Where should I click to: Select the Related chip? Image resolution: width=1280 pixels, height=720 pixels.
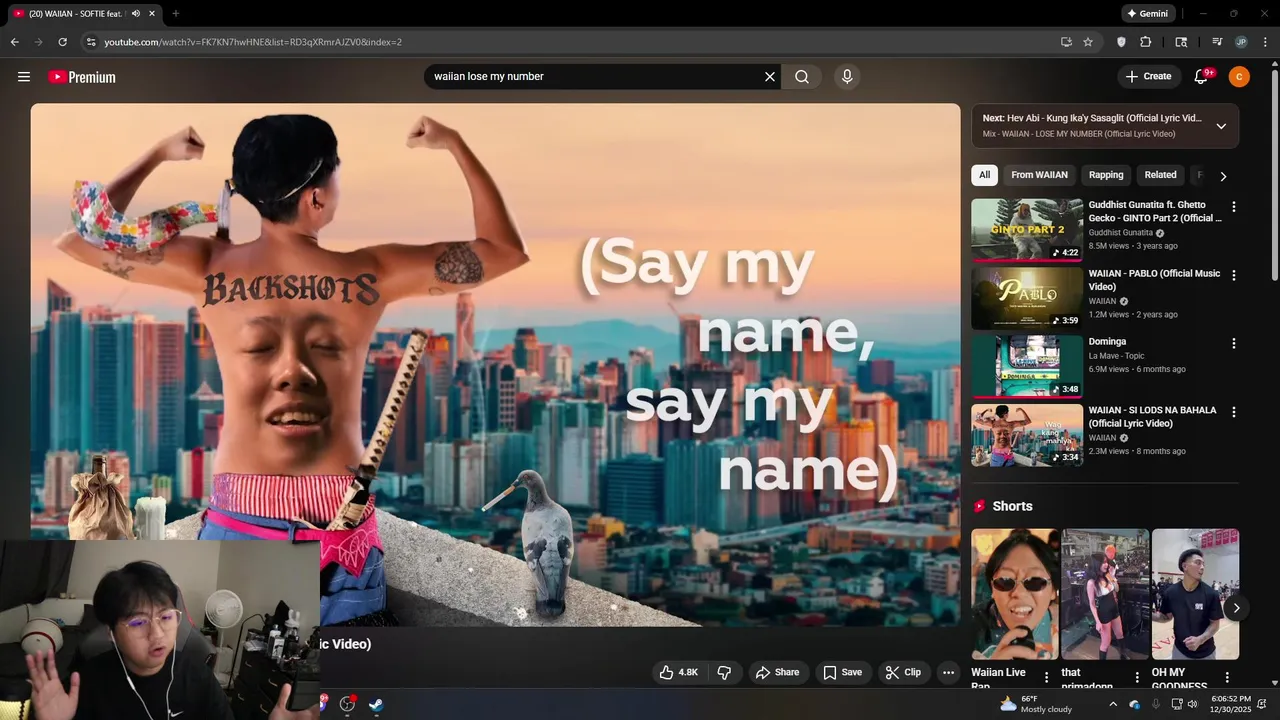[x=1160, y=175]
